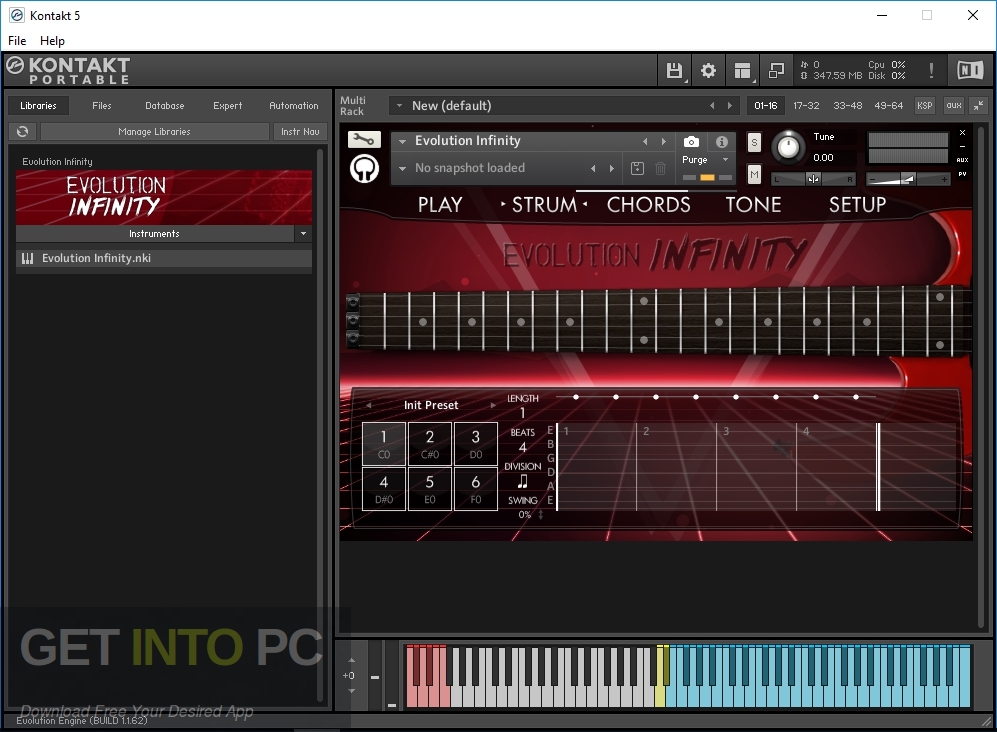Toggle PV button on instrument header

pyautogui.click(x=963, y=174)
